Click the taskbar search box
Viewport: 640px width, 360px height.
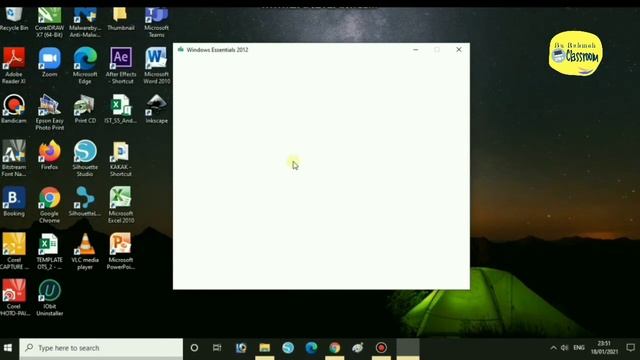pyautogui.click(x=101, y=348)
